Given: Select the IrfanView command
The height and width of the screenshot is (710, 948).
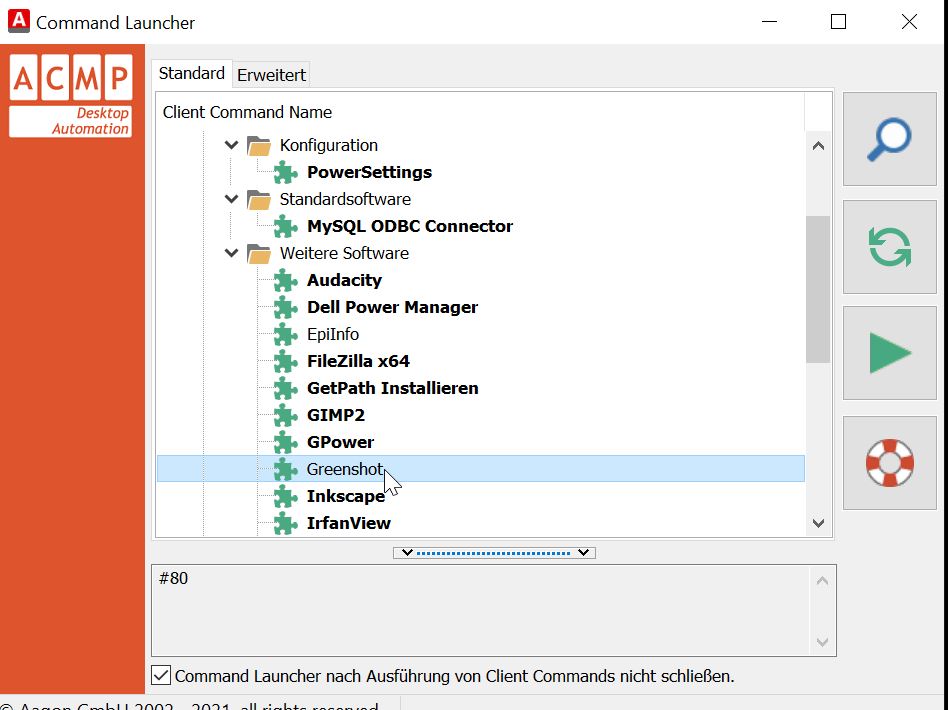Looking at the screenshot, I should pos(349,524).
